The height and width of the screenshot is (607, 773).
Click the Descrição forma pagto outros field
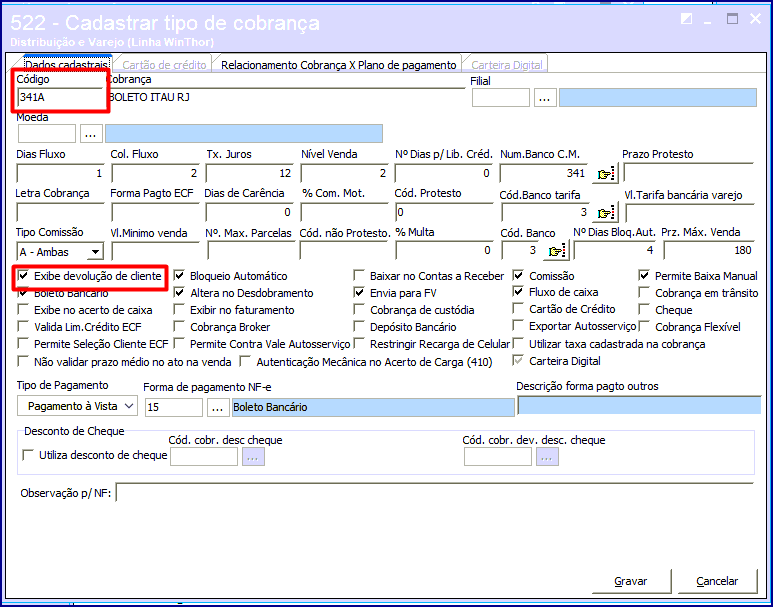click(x=639, y=406)
